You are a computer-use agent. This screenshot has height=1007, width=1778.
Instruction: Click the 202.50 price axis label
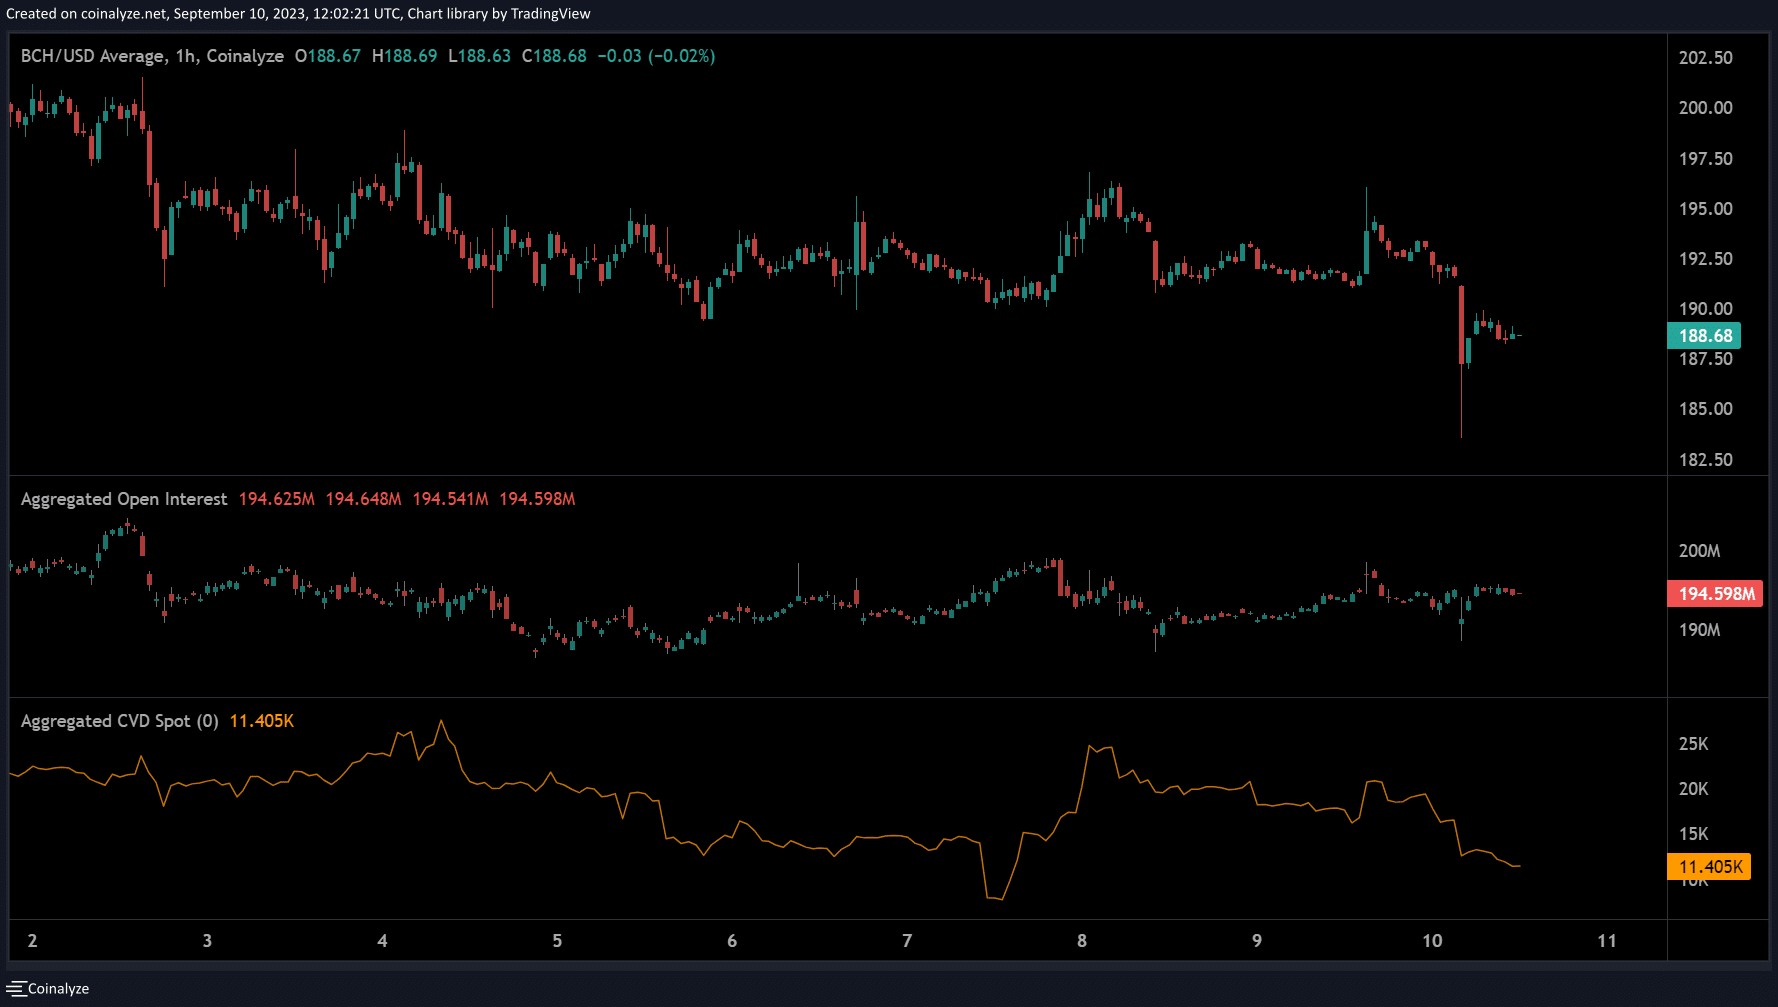coord(1706,58)
